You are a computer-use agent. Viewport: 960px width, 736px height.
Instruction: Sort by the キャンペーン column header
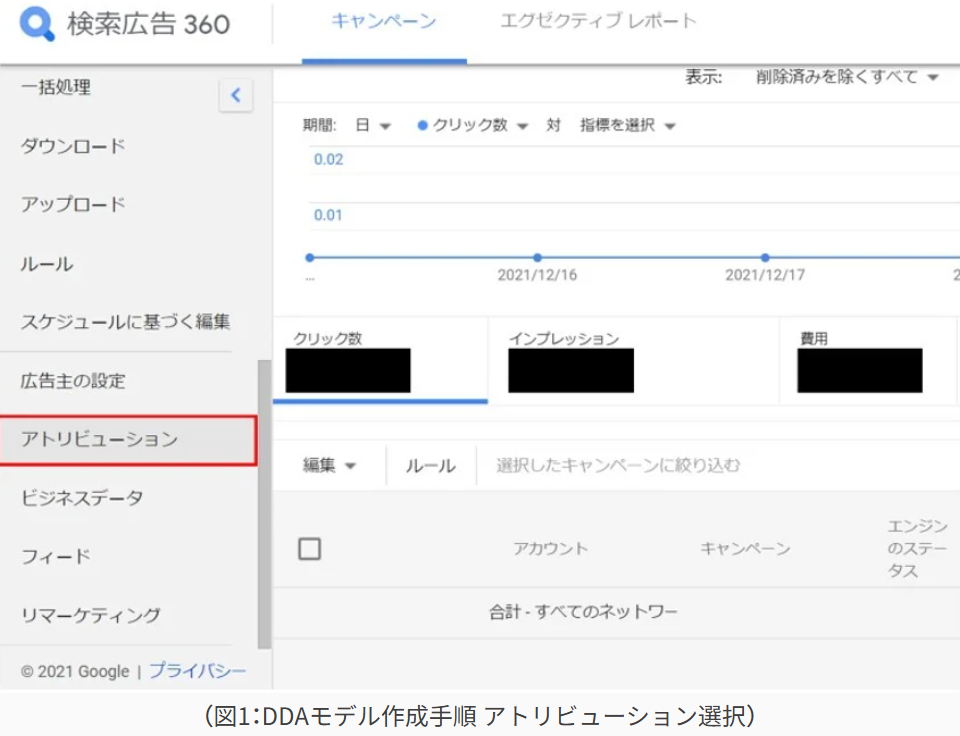[x=745, y=548]
